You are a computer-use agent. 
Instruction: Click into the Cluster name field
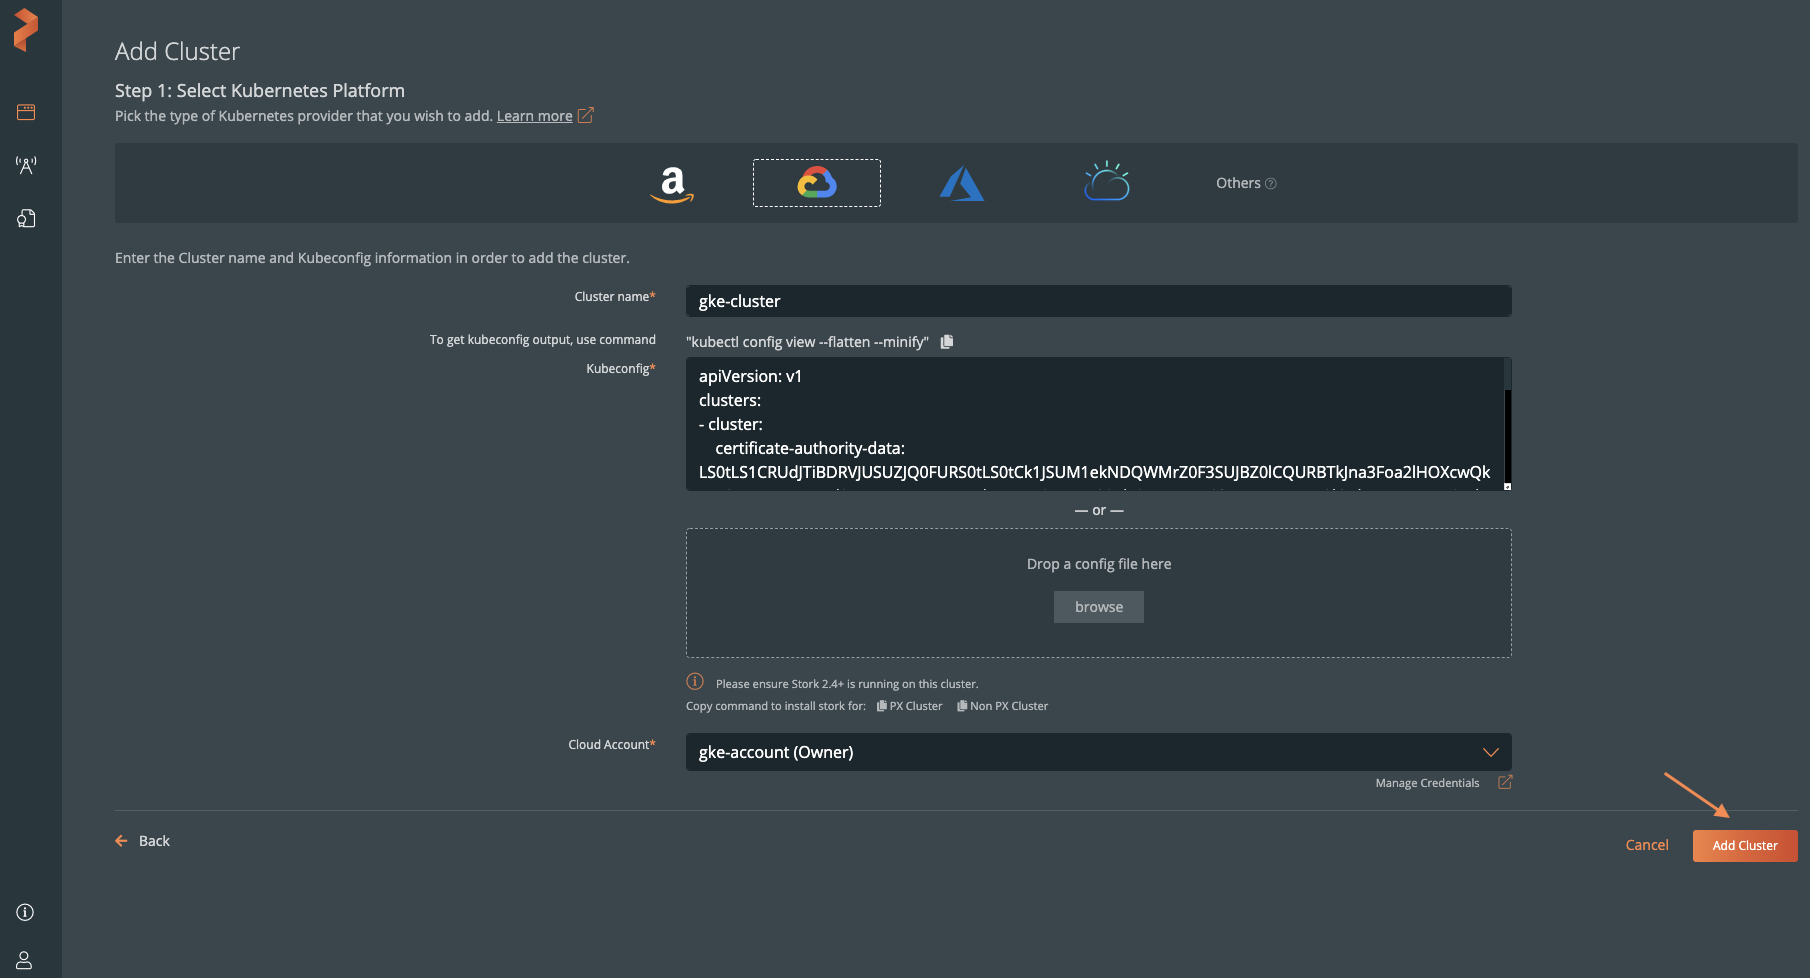pyautogui.click(x=1098, y=301)
